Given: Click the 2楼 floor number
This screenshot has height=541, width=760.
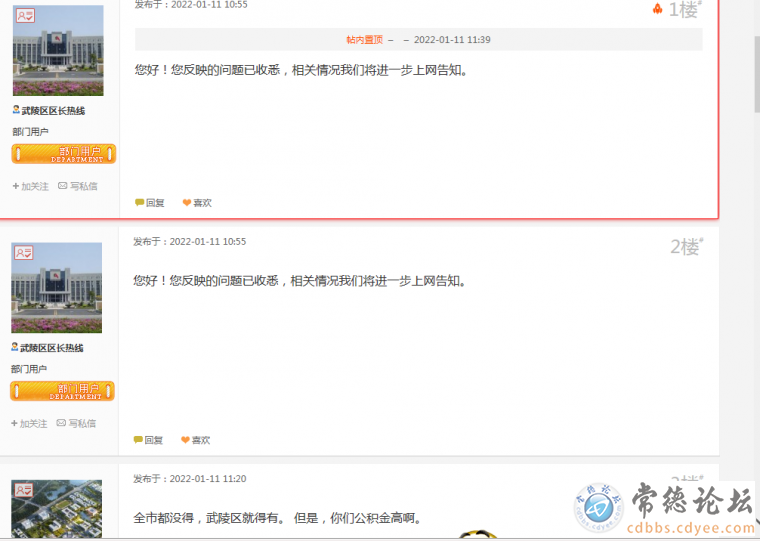Looking at the screenshot, I should [x=686, y=247].
